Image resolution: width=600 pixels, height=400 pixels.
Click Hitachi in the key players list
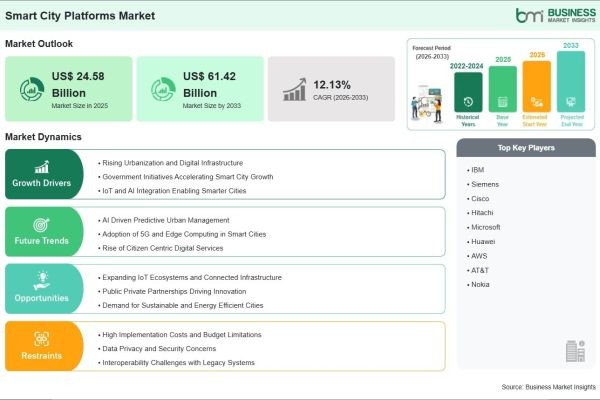point(480,213)
